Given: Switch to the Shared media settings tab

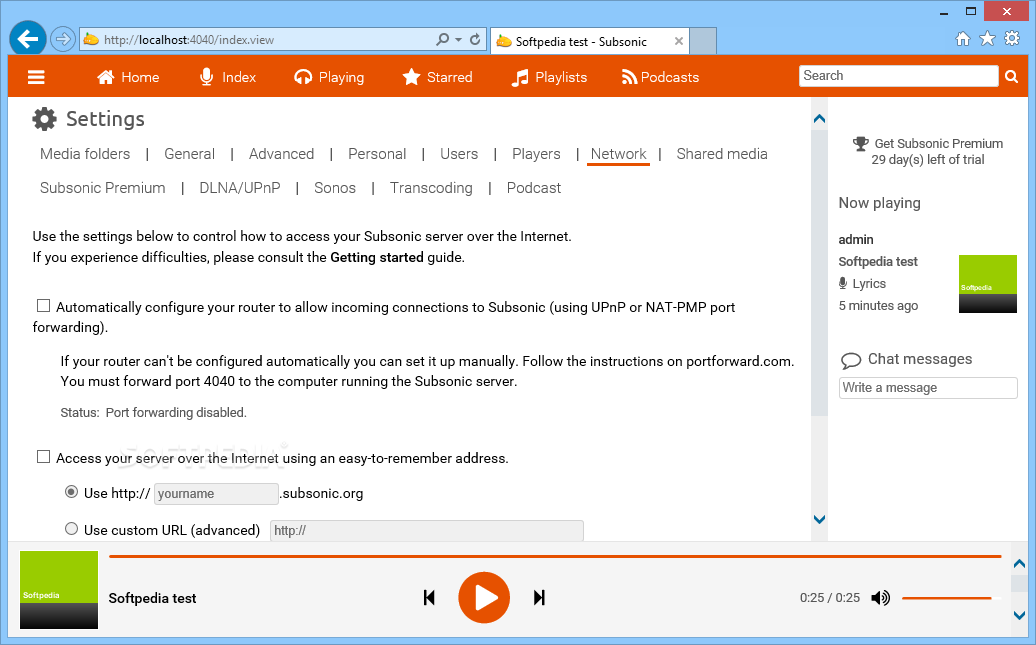Looking at the screenshot, I should (x=722, y=154).
